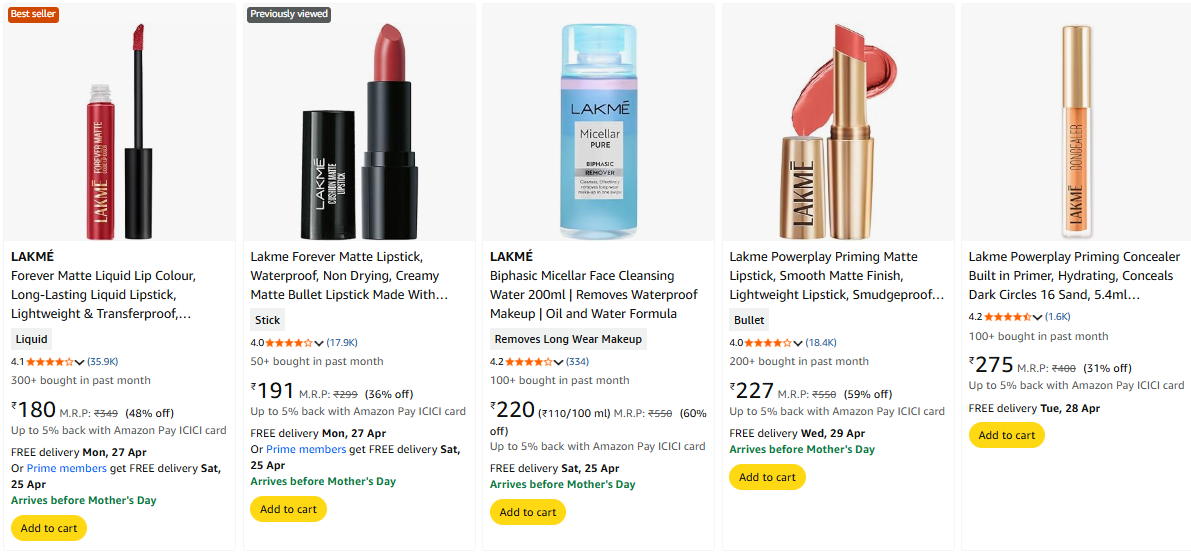1191x554 pixels.
Task: Expand the 4.0 rating arrow beside 18.4K
Action: (x=799, y=343)
